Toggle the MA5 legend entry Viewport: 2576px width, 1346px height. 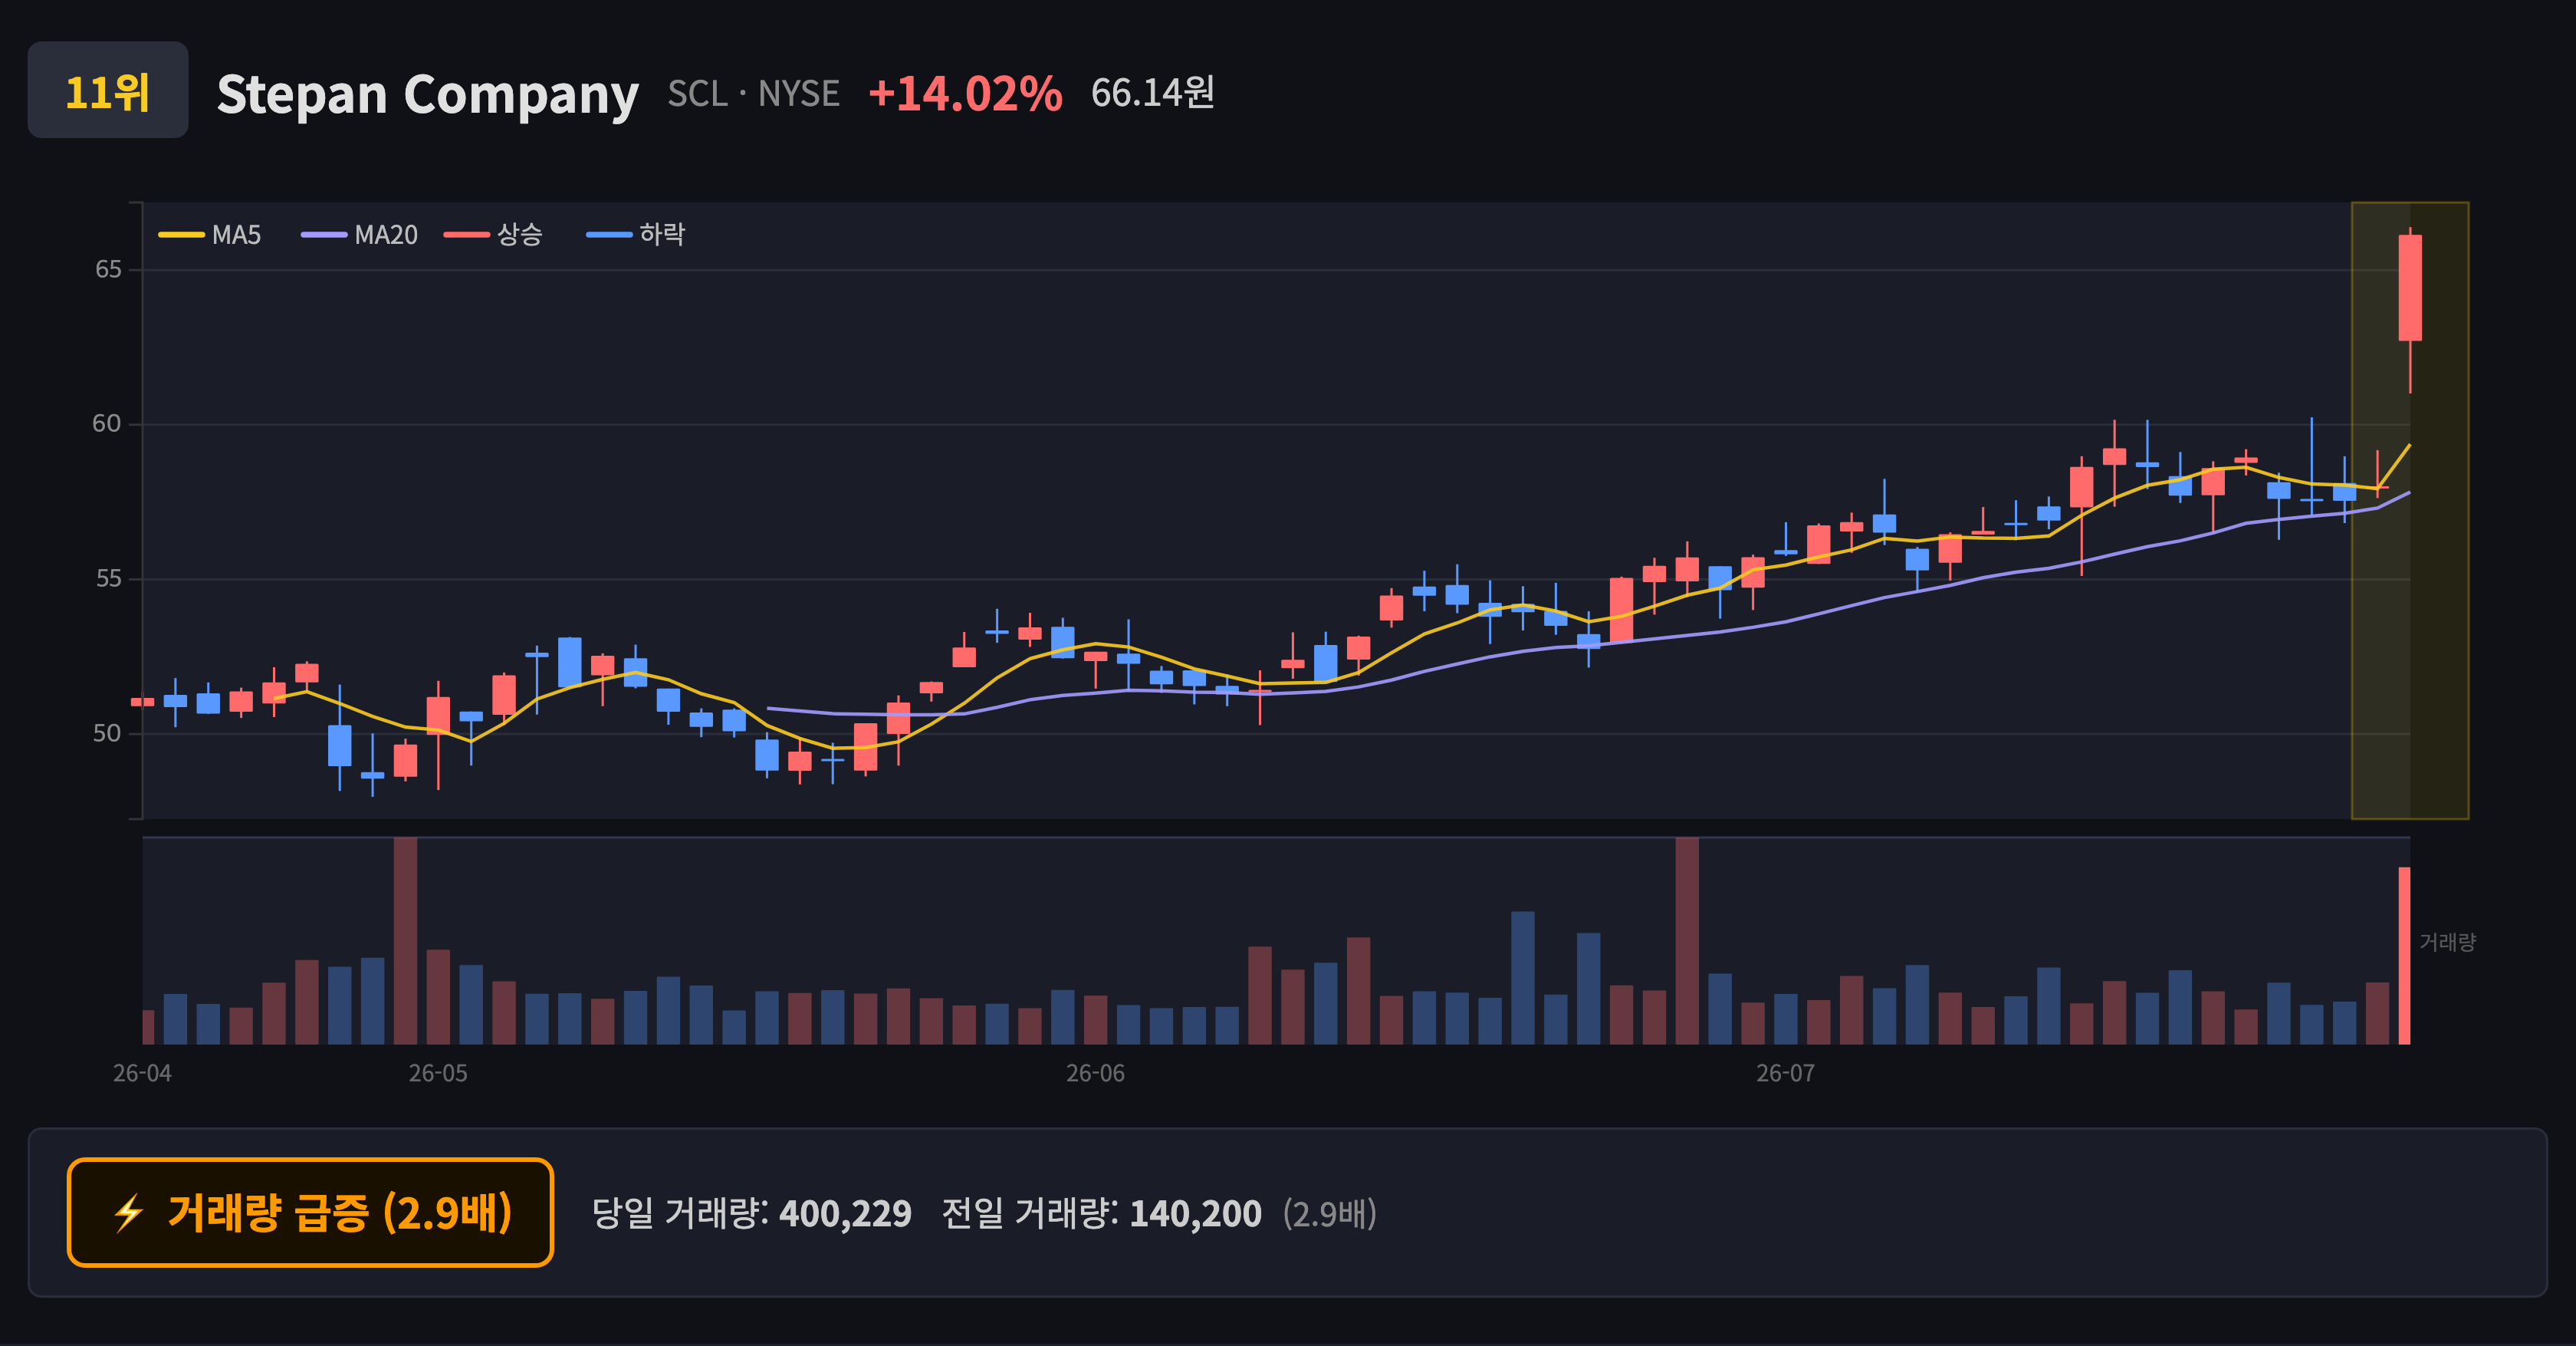[210, 235]
